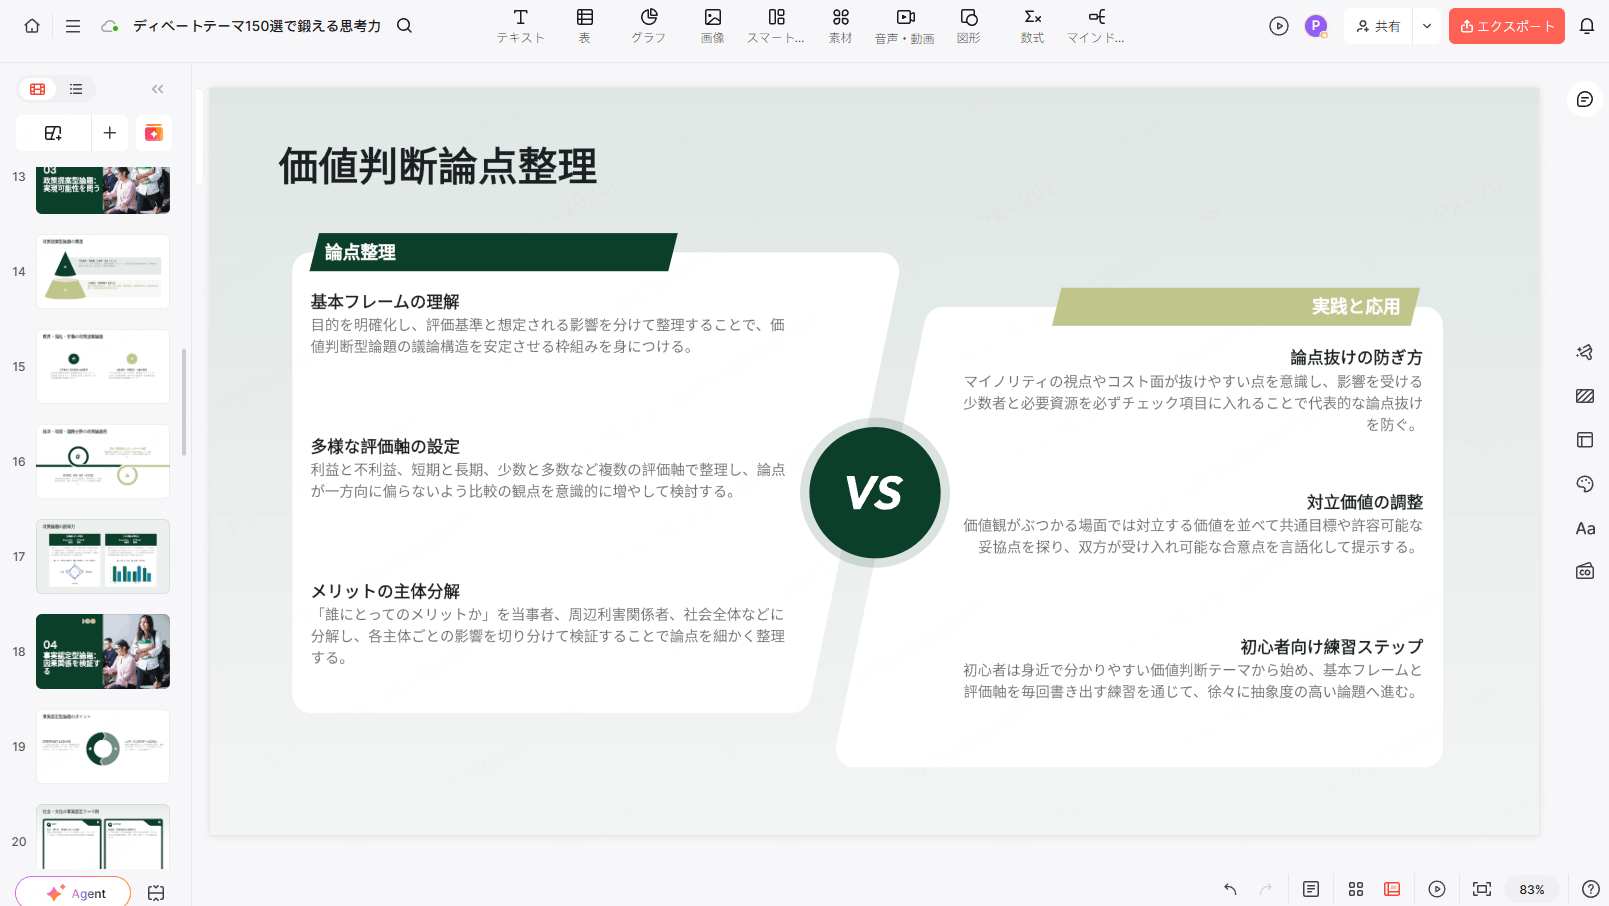Viewport: 1609px width, 906px height.
Task: Open notifications bell
Action: pos(1587,26)
